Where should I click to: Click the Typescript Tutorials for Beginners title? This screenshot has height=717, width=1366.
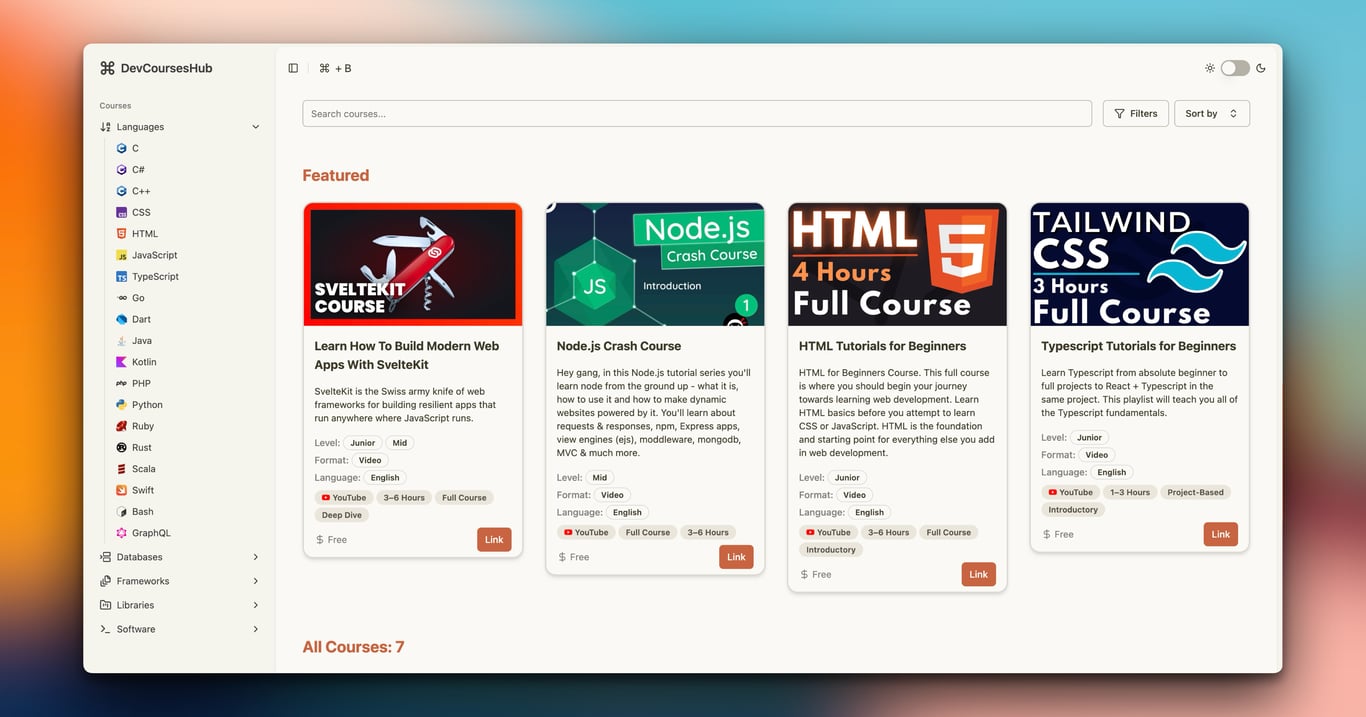pos(1139,346)
